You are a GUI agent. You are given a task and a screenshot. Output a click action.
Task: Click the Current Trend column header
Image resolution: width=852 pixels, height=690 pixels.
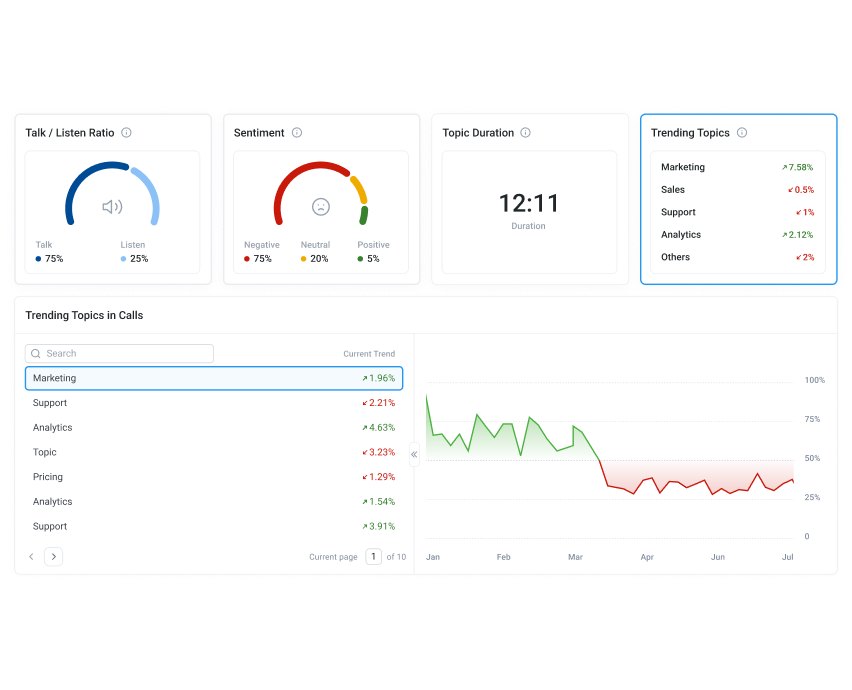(369, 354)
